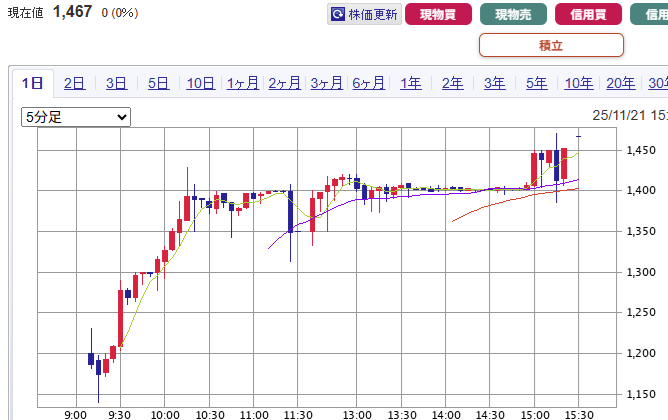Switch to the 2日 chart tab
668x420 pixels.
[x=75, y=83]
